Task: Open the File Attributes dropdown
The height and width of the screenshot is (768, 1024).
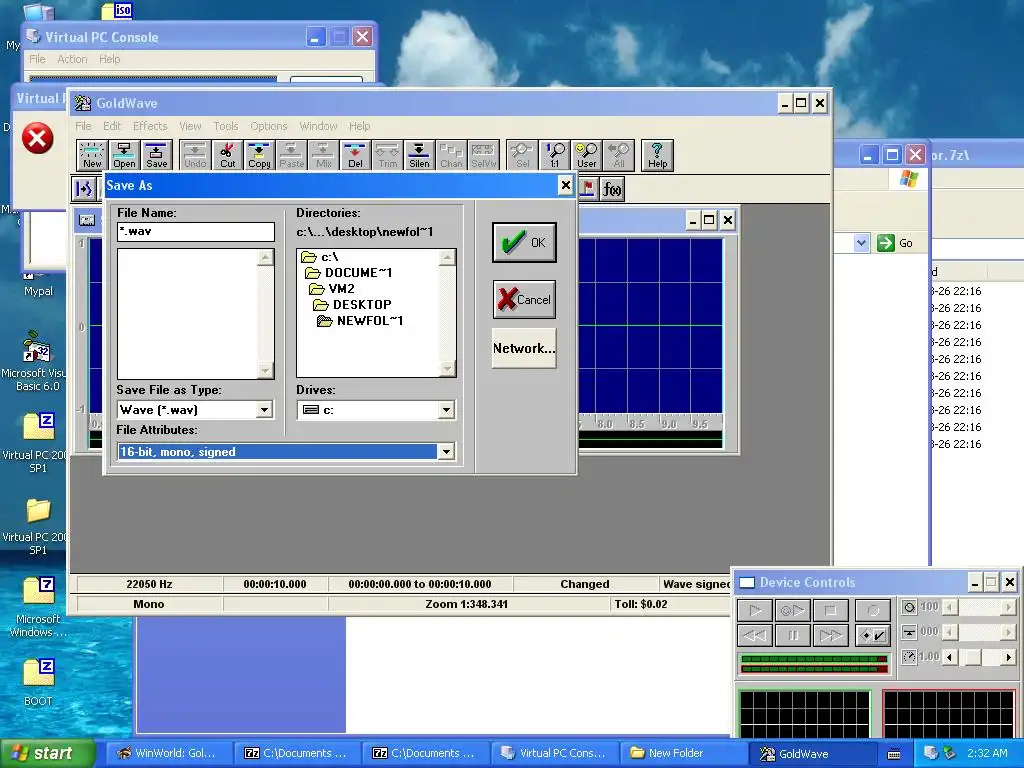Action: [x=446, y=452]
